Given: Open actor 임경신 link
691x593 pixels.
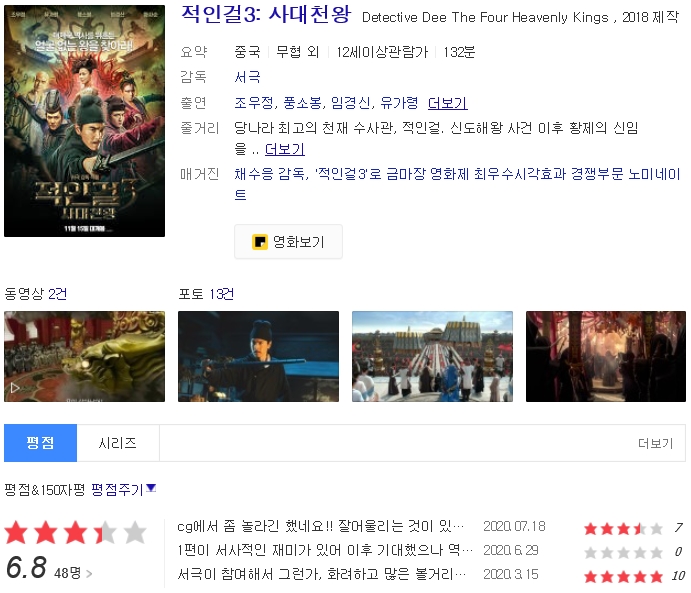Looking at the screenshot, I should [350, 103].
